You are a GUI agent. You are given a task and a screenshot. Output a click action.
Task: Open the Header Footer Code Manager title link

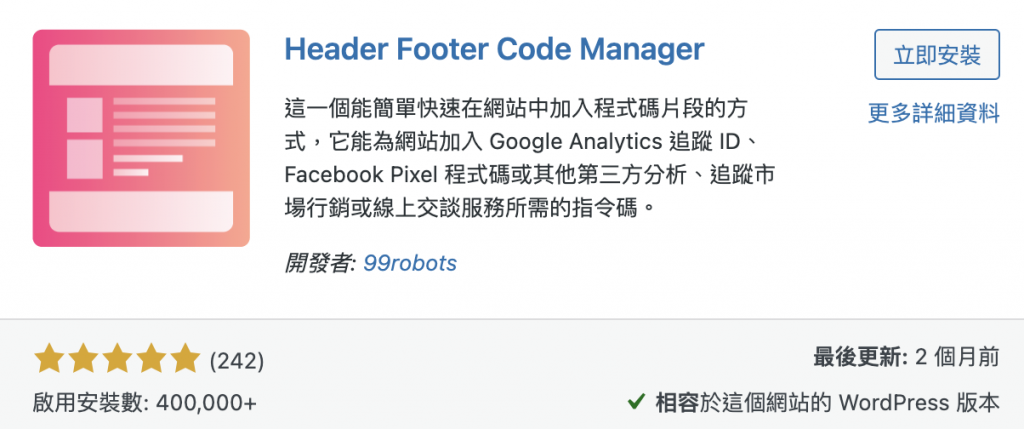494,49
